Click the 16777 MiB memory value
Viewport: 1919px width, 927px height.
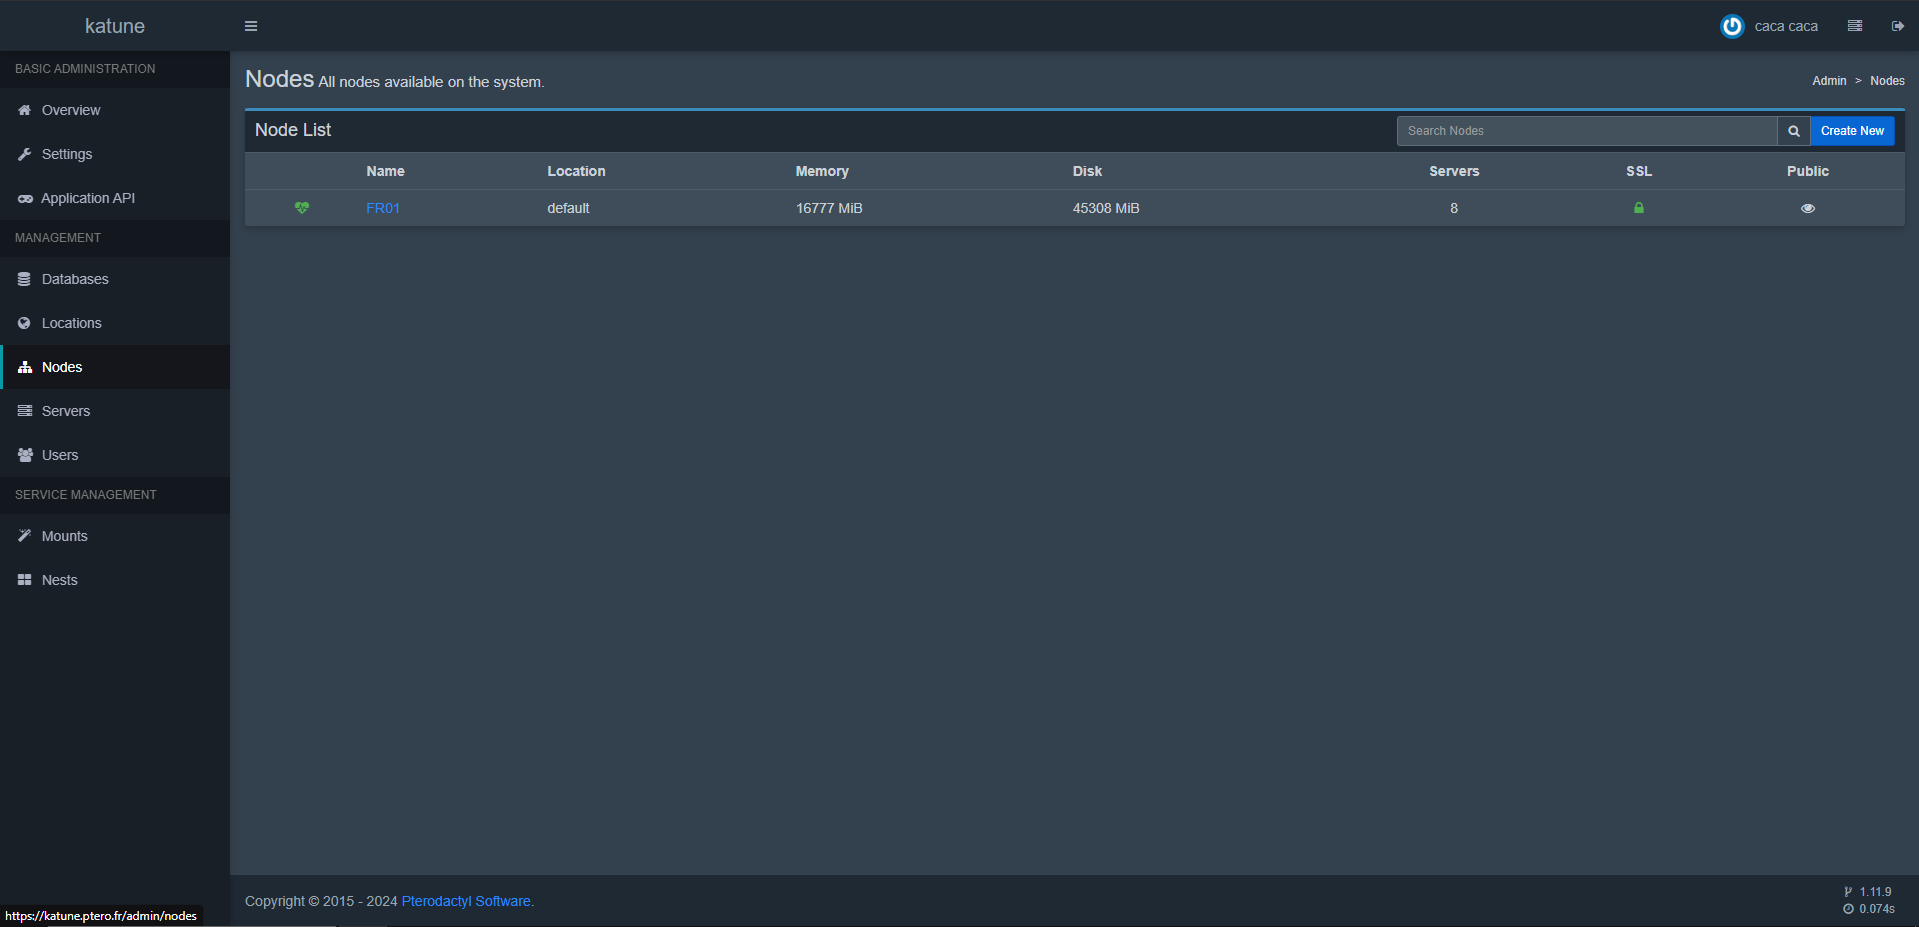click(x=829, y=208)
